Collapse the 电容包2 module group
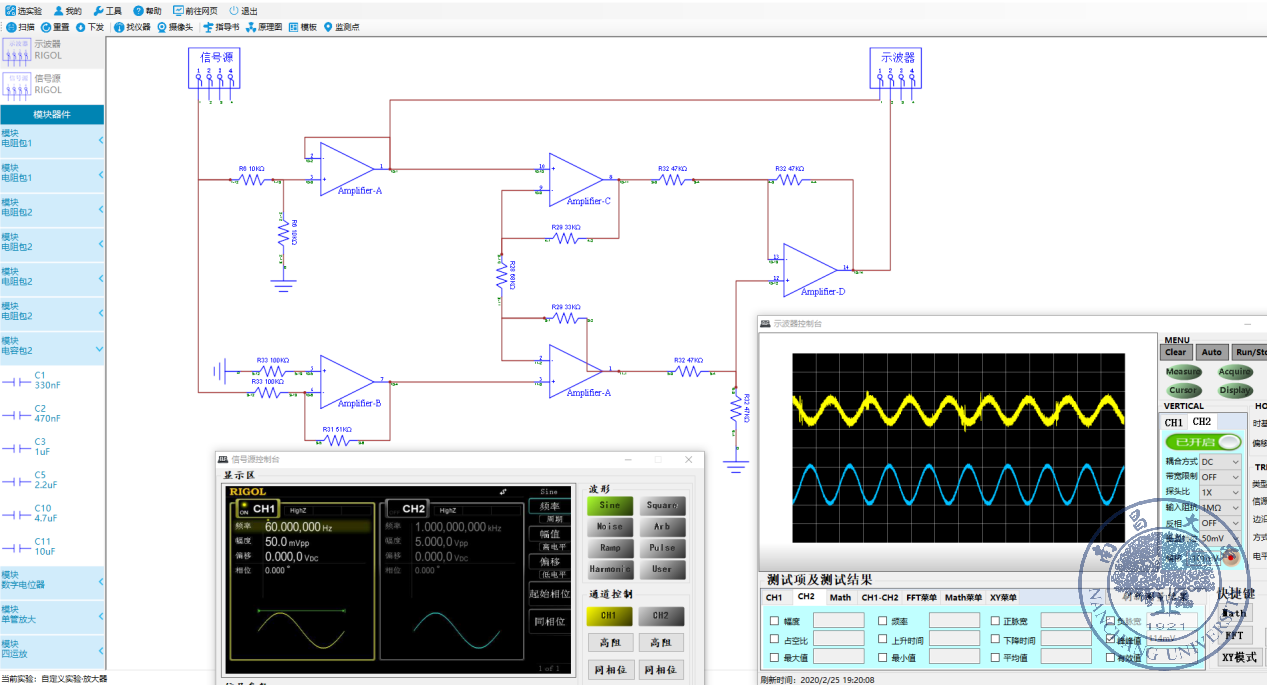The image size is (1267, 685). click(x=99, y=349)
